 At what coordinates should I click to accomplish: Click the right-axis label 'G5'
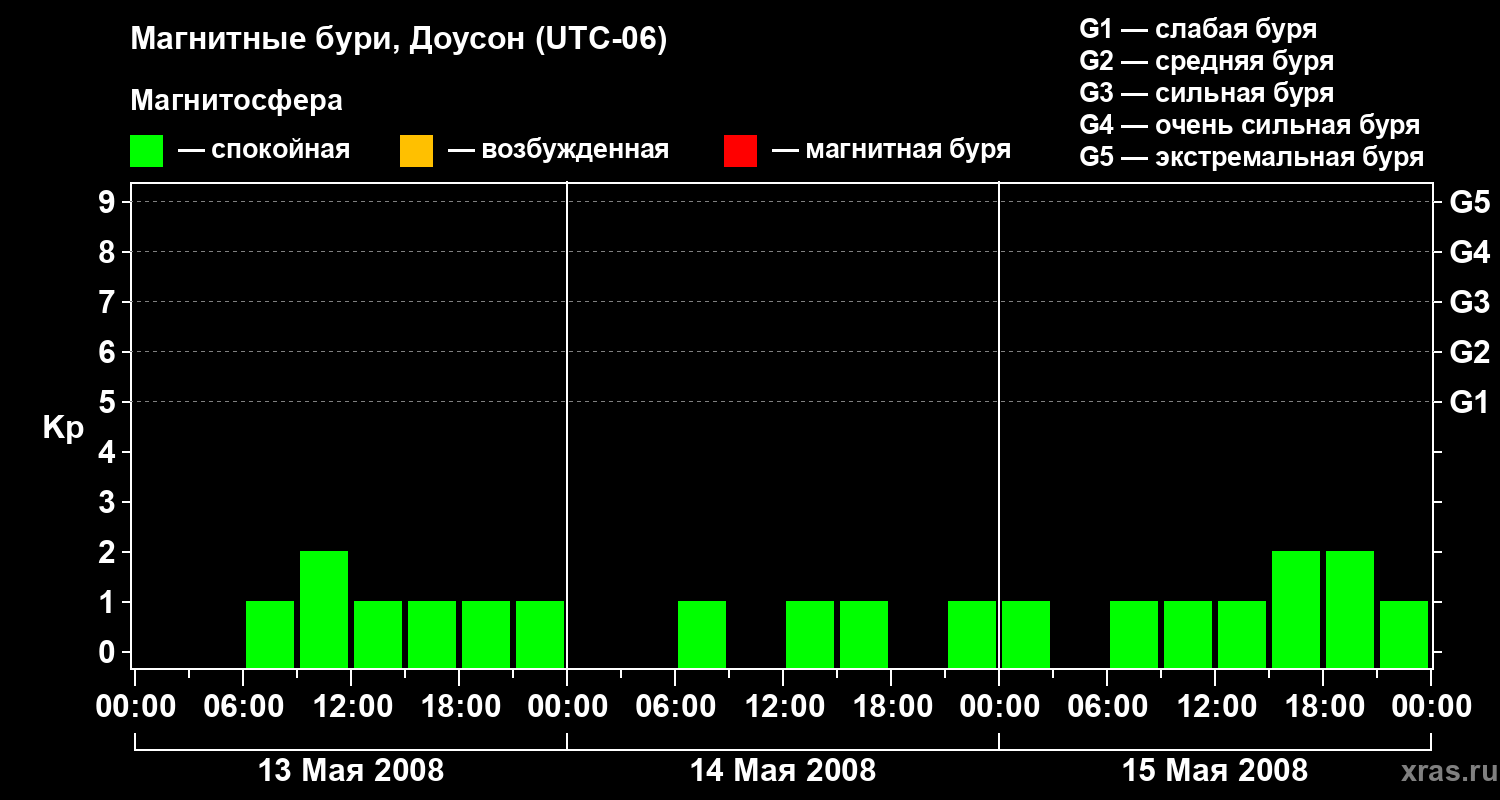click(1469, 202)
